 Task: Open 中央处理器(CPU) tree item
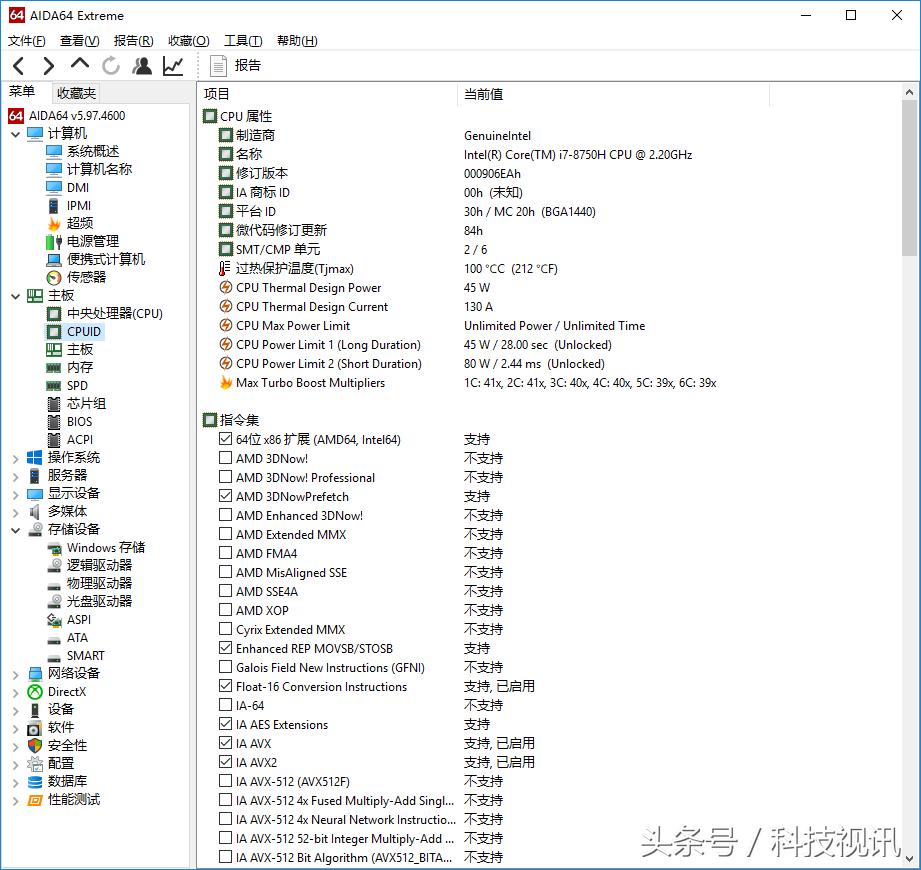(x=115, y=314)
